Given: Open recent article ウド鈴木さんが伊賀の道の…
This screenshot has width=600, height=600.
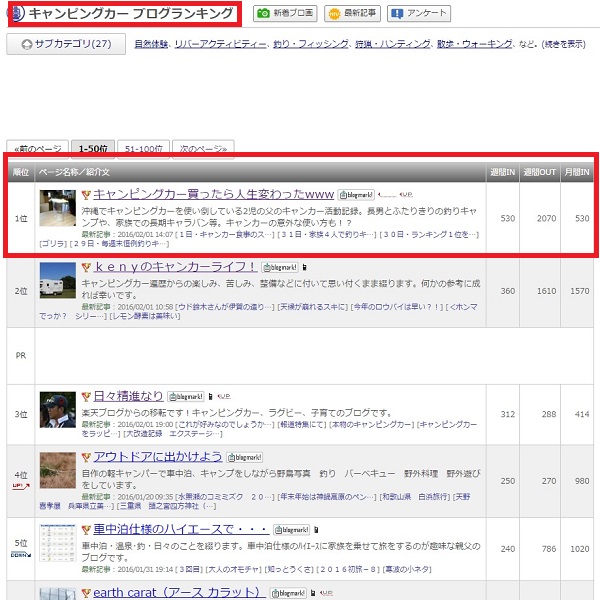Looking at the screenshot, I should tap(225, 307).
